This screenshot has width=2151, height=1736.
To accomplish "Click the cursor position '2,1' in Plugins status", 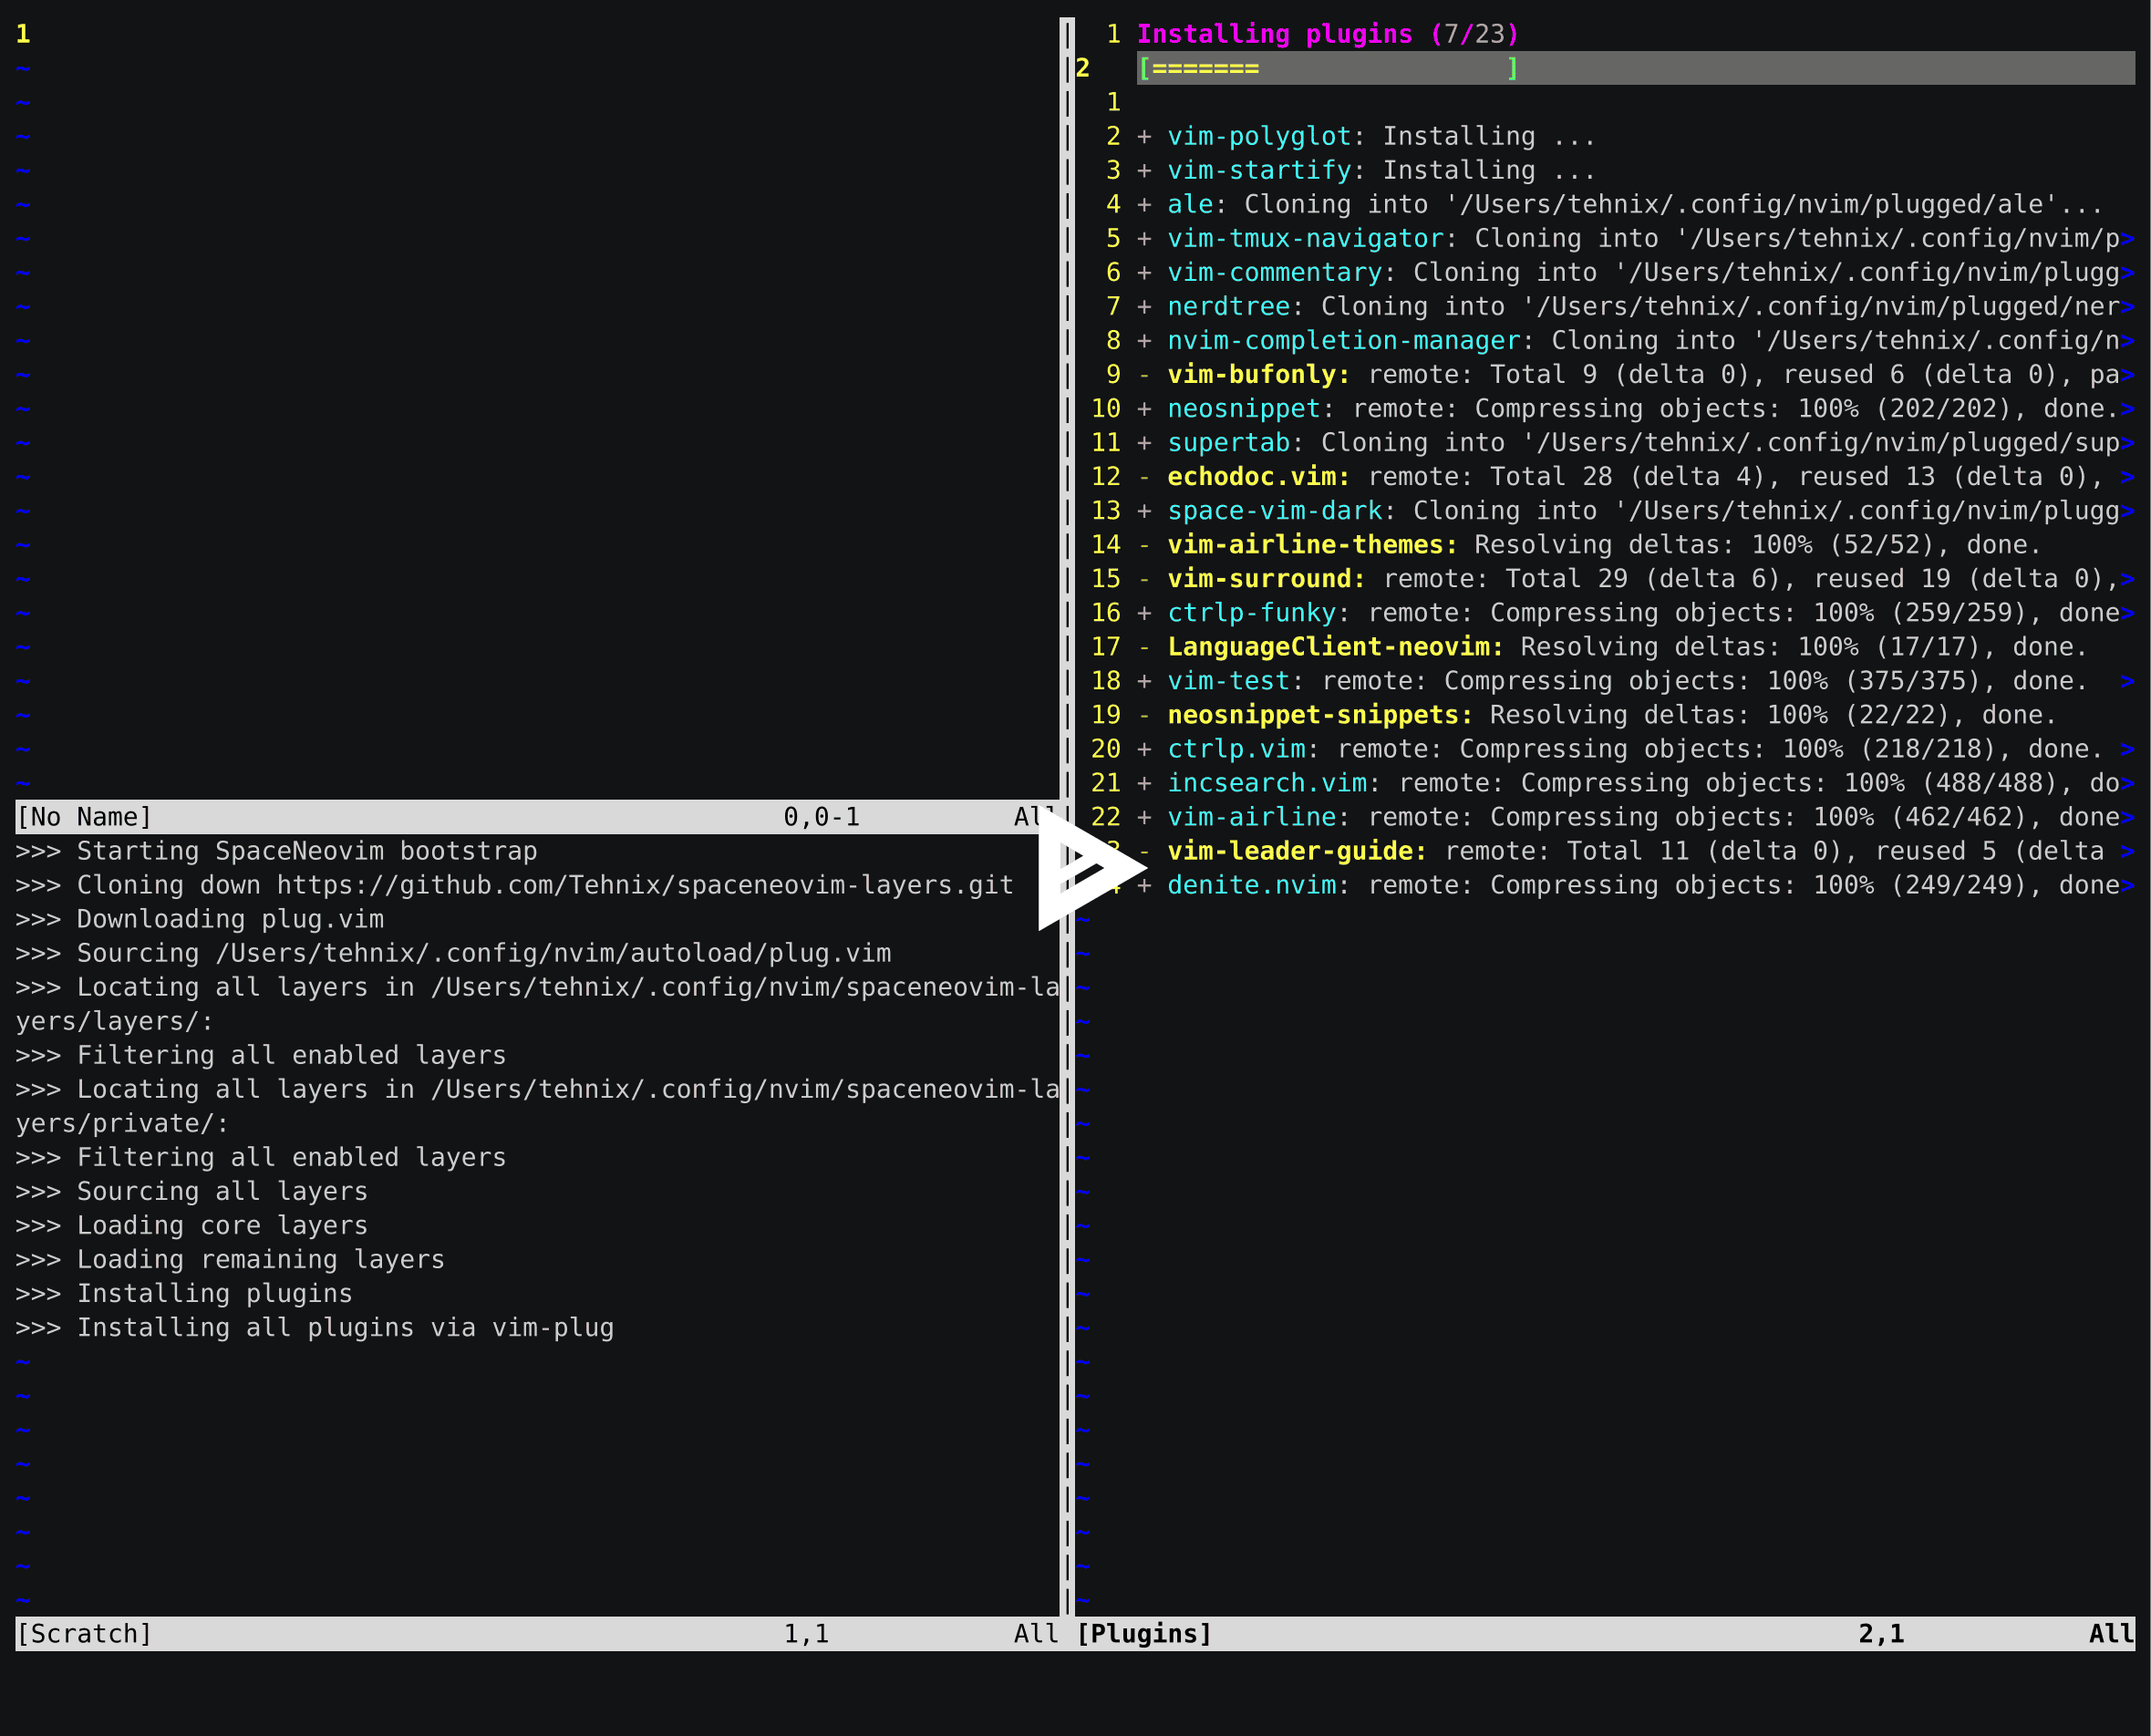I will [1881, 1633].
